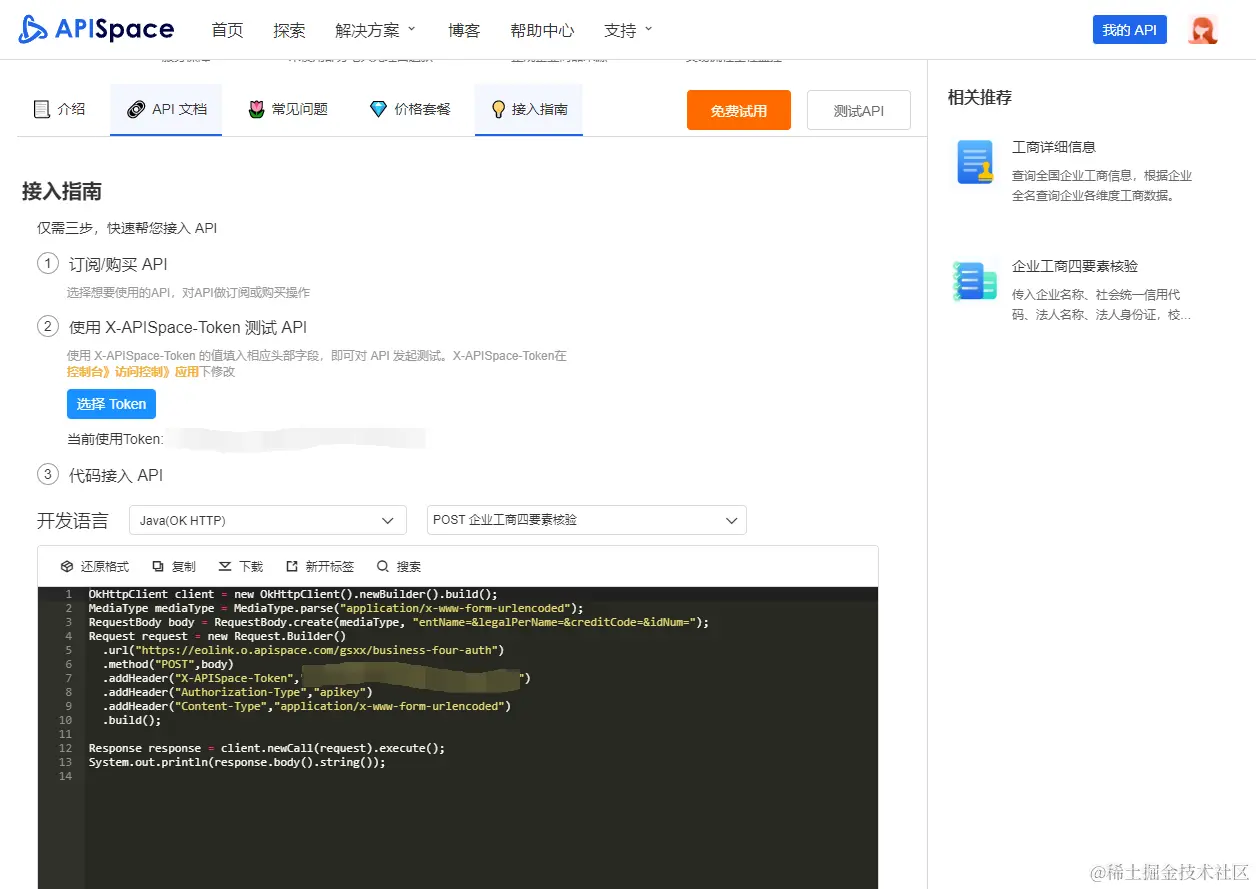Open the 企业工商四要素核验 recommendation icon
1256x889 pixels.
coord(975,282)
